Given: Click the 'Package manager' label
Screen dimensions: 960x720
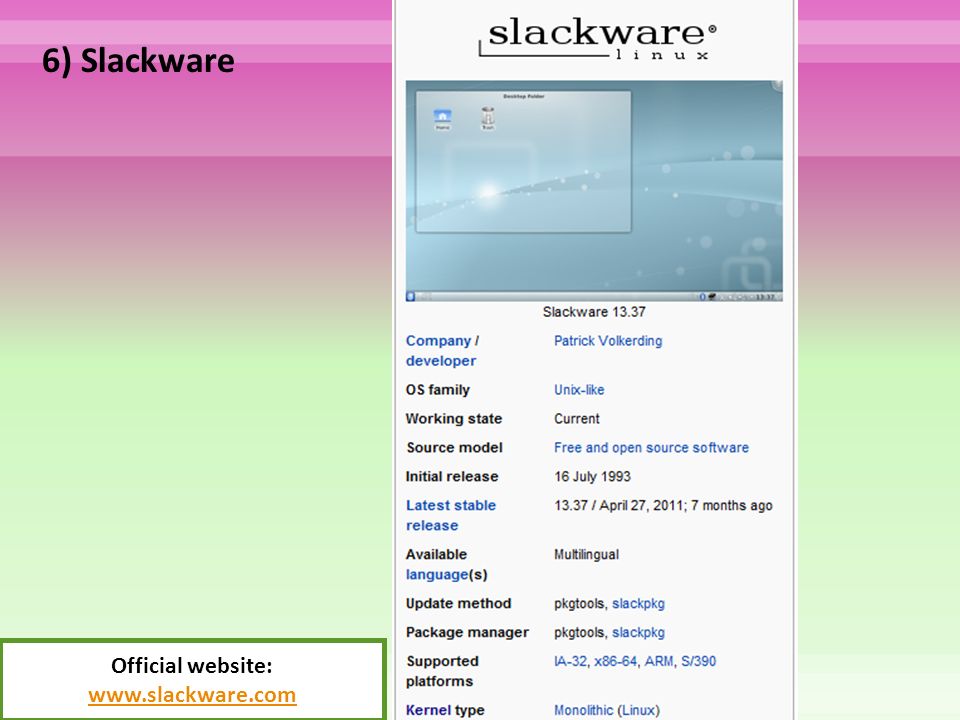Looking at the screenshot, I should pyautogui.click(x=467, y=632).
